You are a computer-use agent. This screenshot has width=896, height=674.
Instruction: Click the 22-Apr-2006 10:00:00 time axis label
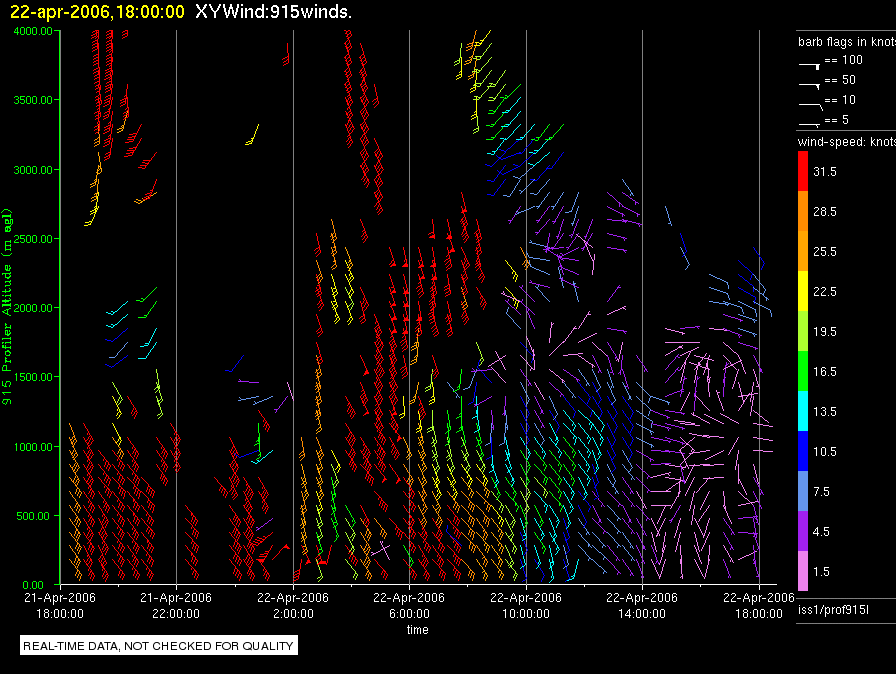point(526,605)
